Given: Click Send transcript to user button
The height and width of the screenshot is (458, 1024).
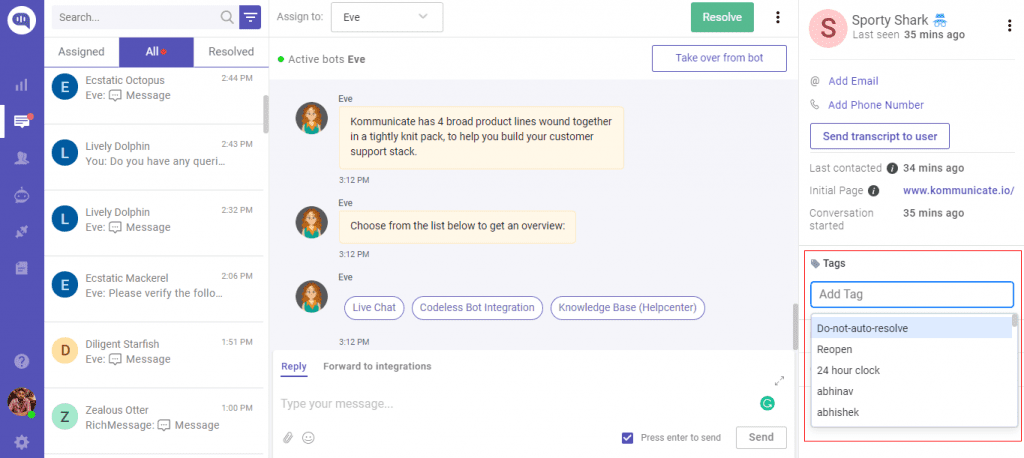Looking at the screenshot, I should (x=880, y=137).
